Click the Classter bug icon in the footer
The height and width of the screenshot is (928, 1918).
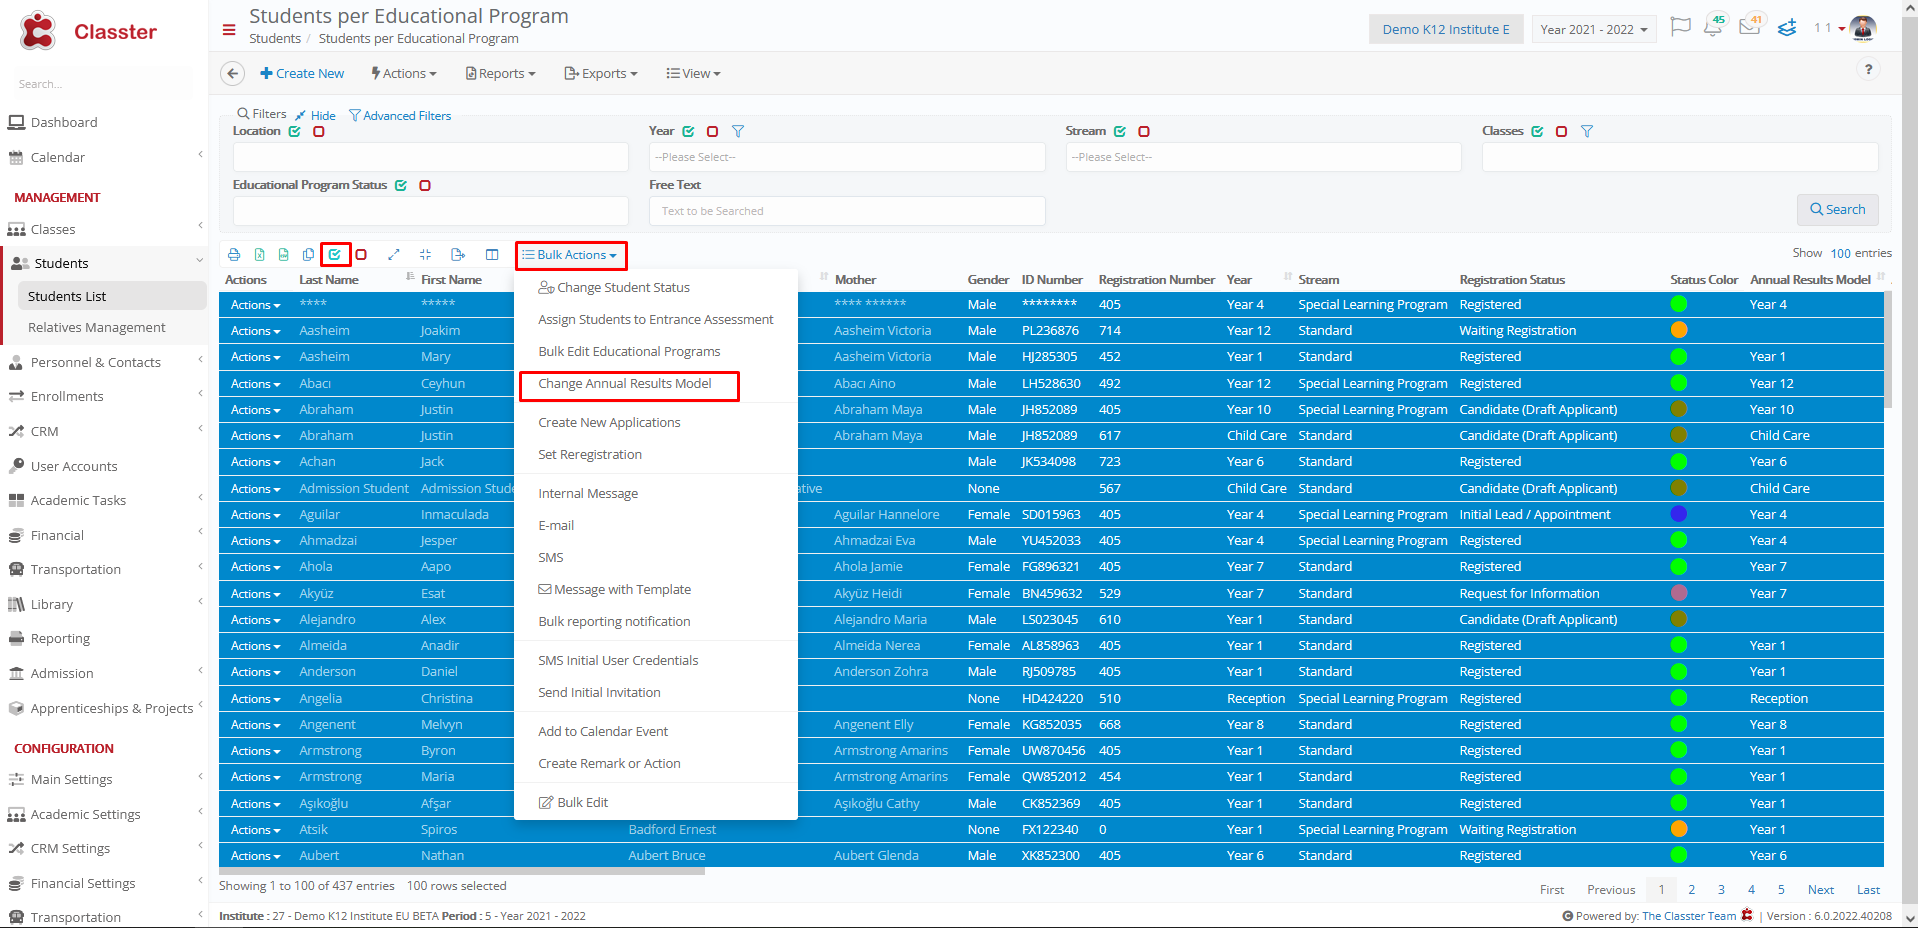click(x=1747, y=915)
